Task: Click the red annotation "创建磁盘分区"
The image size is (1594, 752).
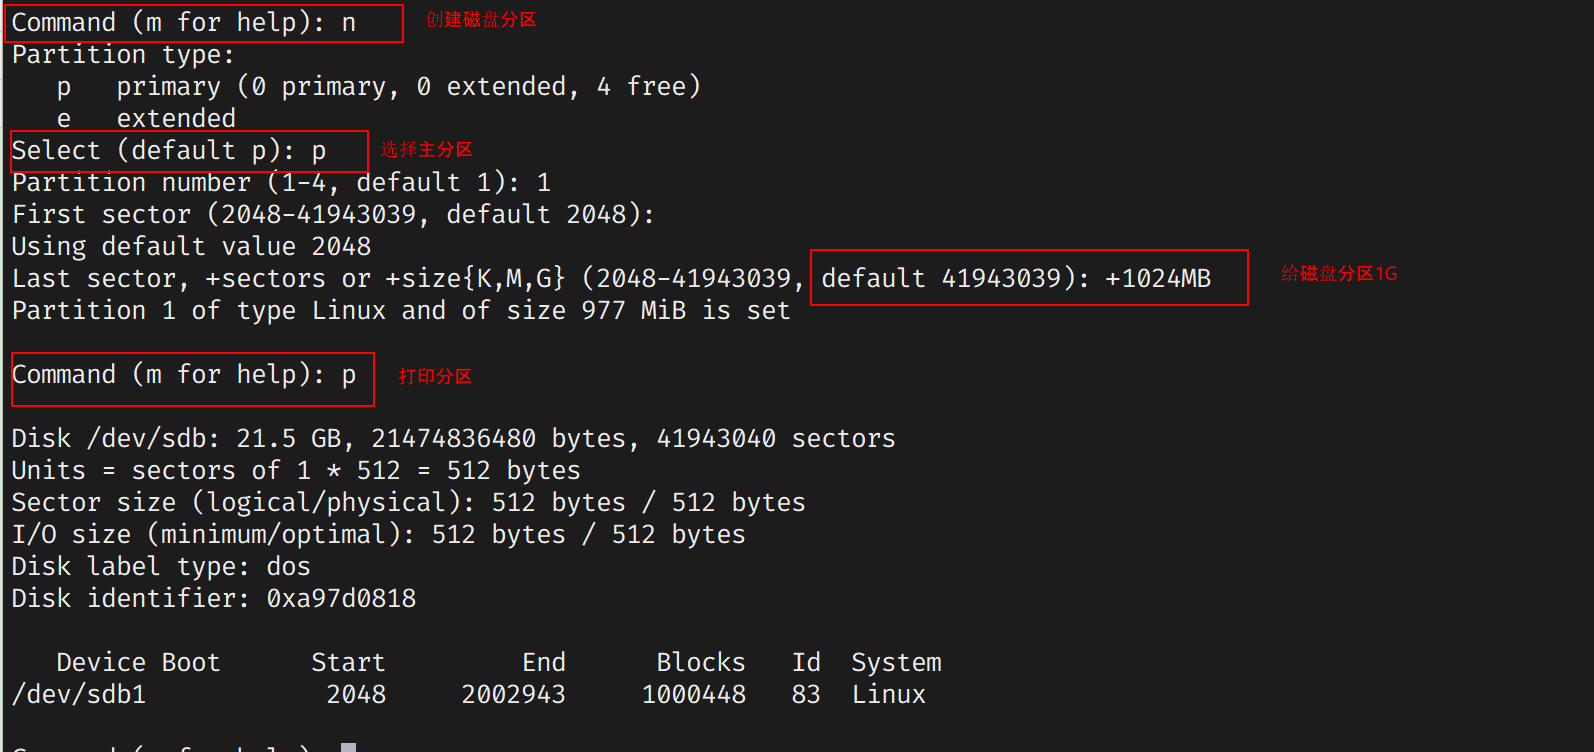Action: coord(481,20)
